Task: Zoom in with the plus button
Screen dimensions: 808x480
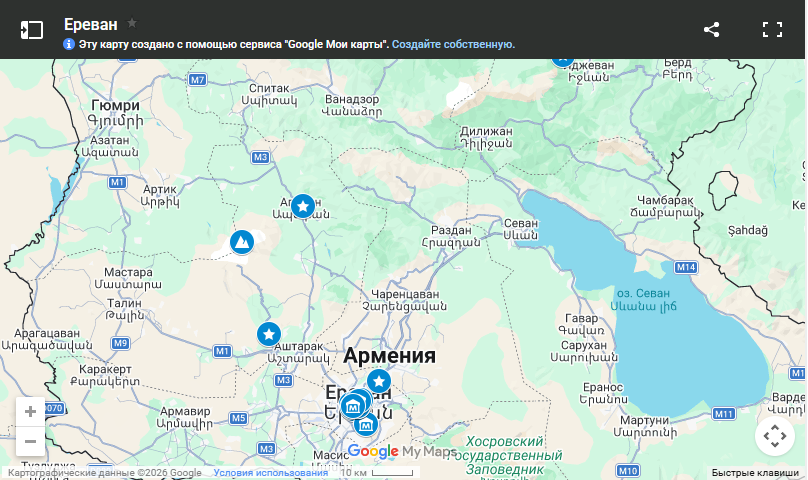Action: click(30, 411)
